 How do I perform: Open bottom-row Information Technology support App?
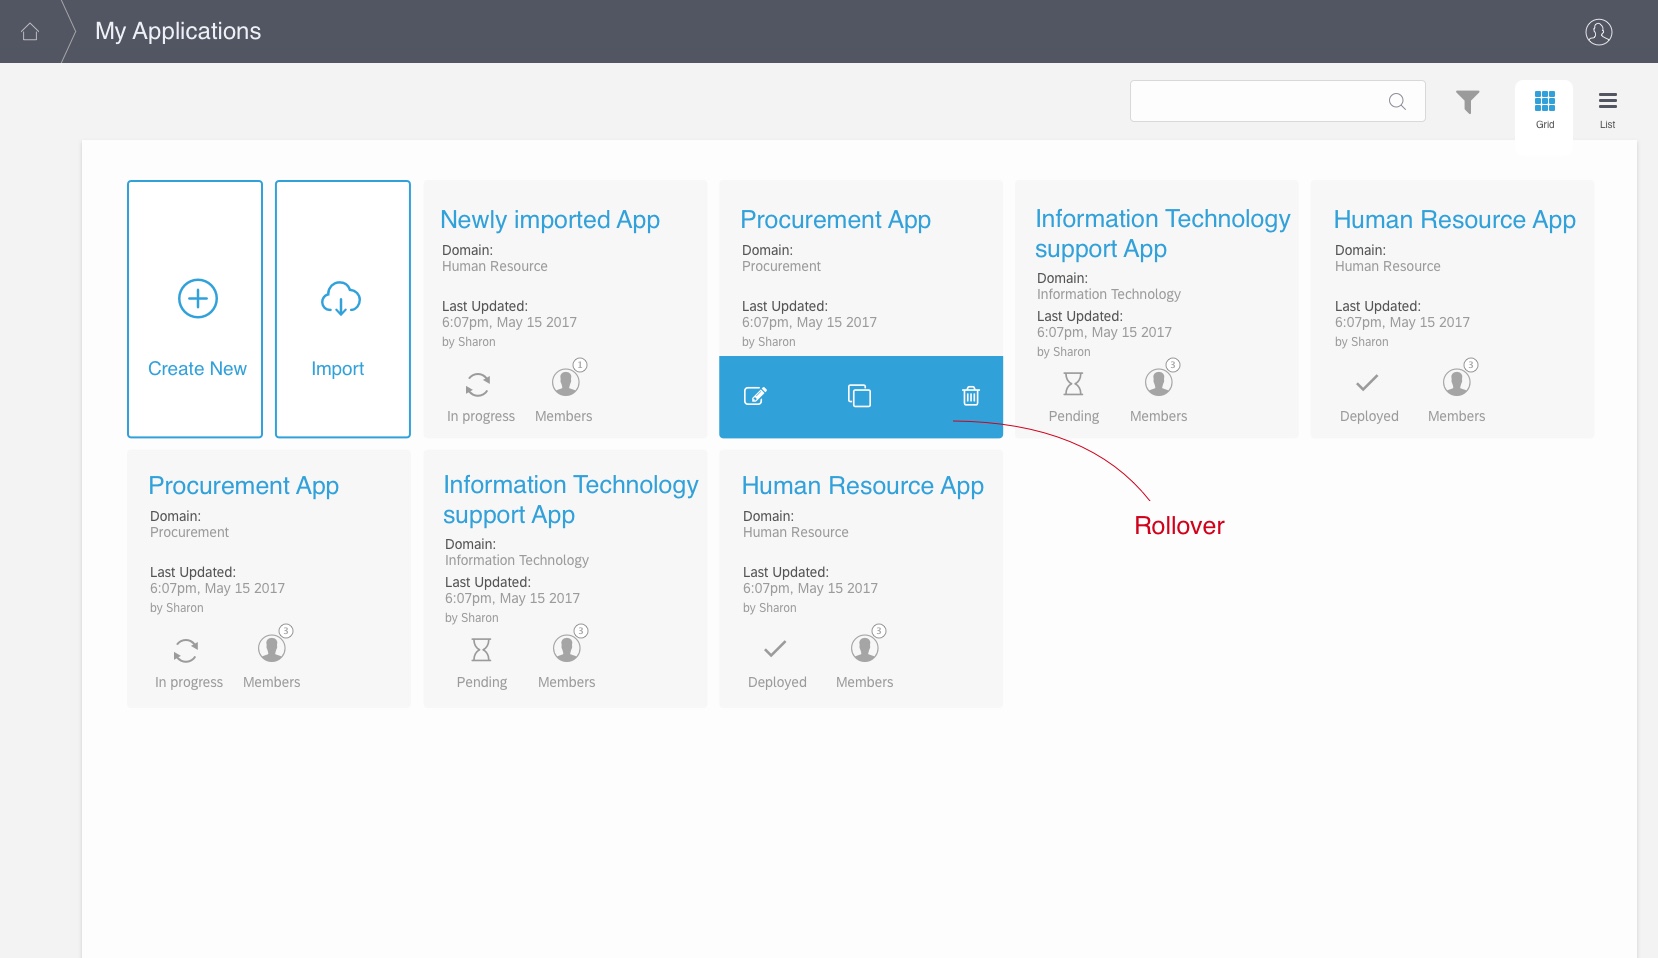pyautogui.click(x=570, y=499)
